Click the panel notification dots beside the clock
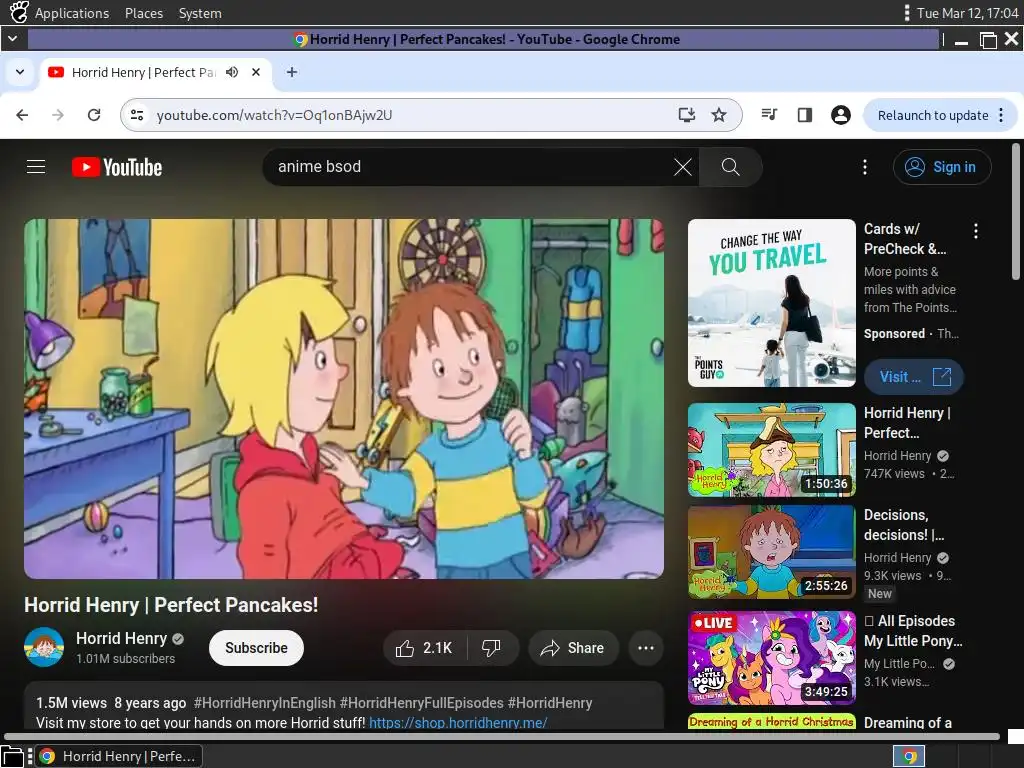The height and width of the screenshot is (768, 1024). click(x=906, y=13)
